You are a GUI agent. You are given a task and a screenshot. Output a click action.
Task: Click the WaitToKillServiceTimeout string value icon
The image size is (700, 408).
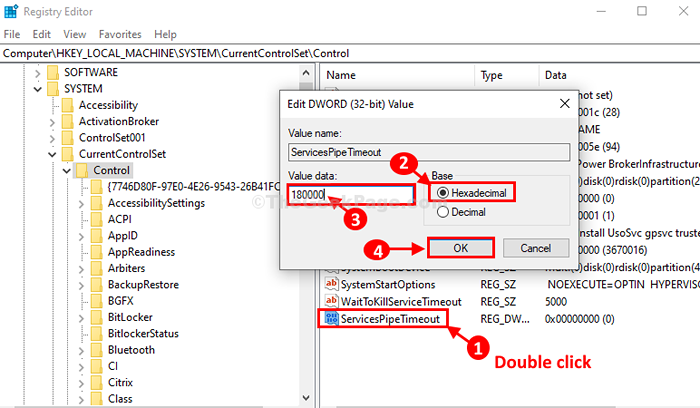tap(331, 301)
